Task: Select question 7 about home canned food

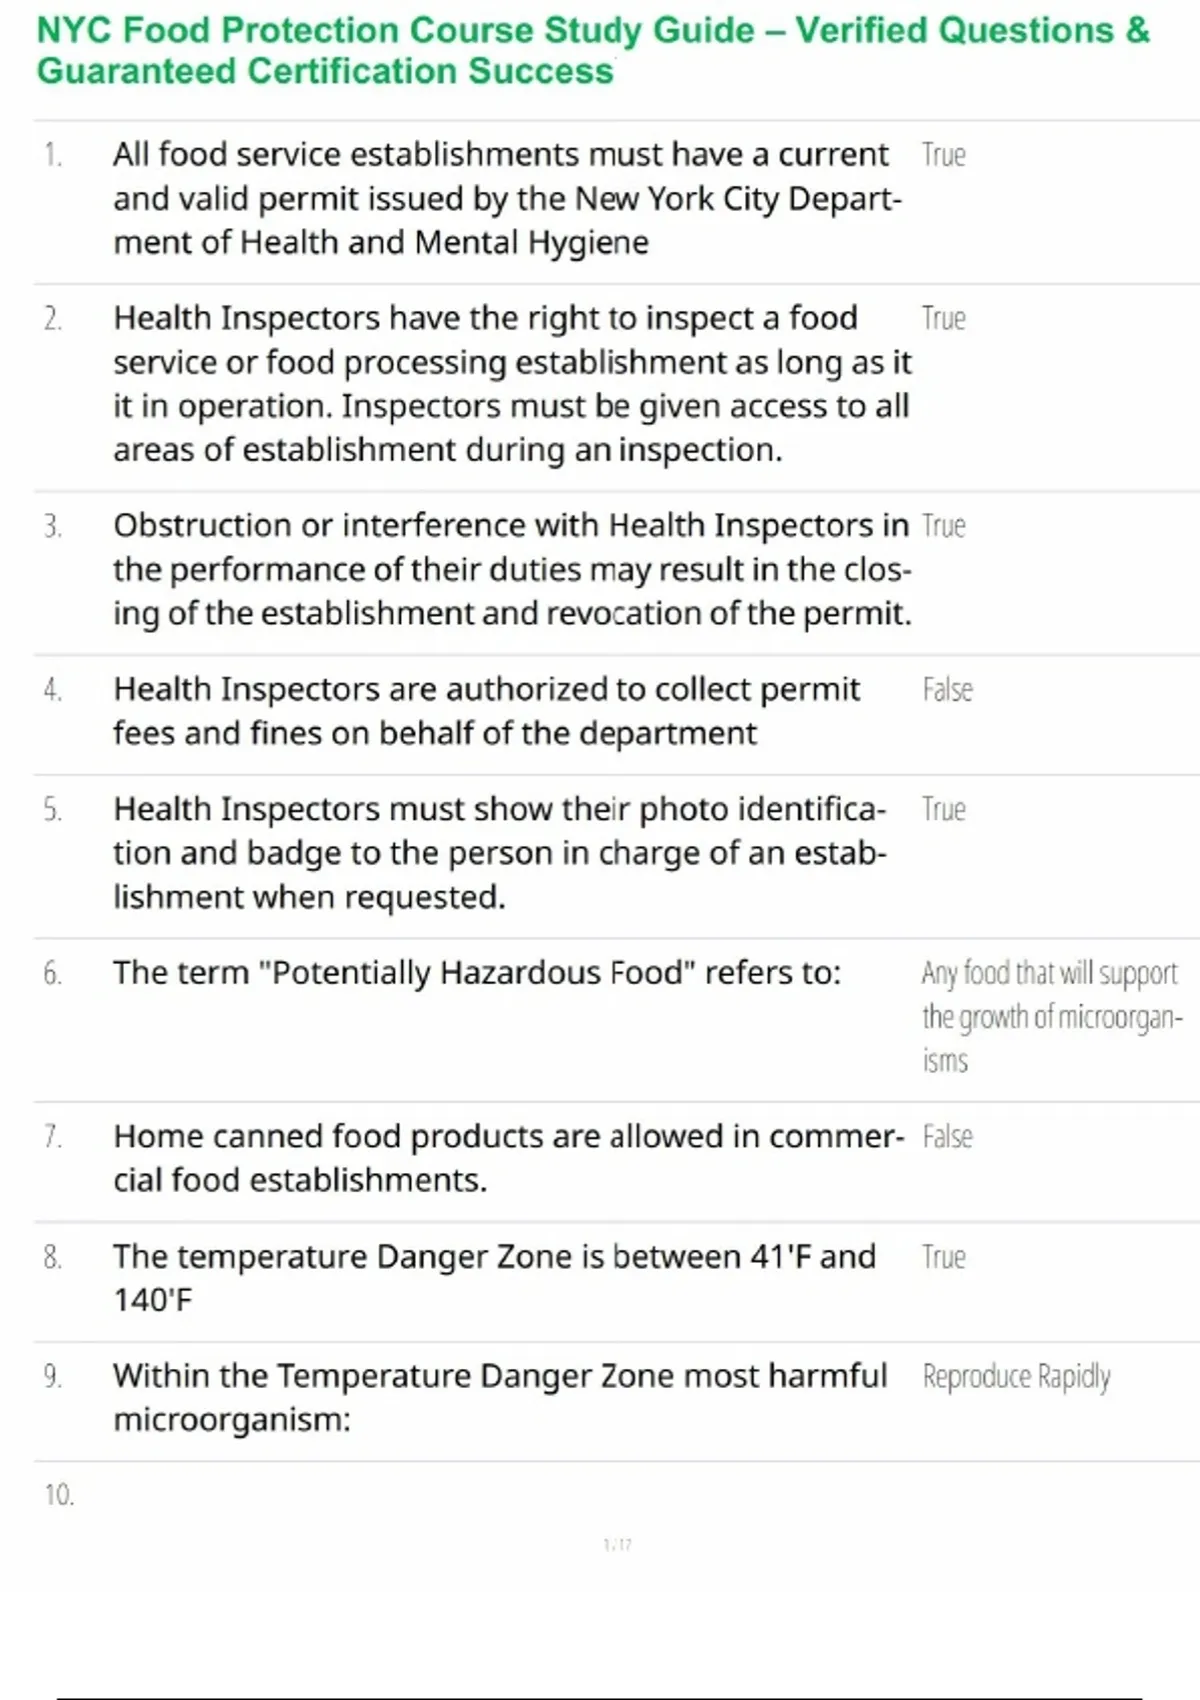Action: pyautogui.click(x=507, y=1158)
